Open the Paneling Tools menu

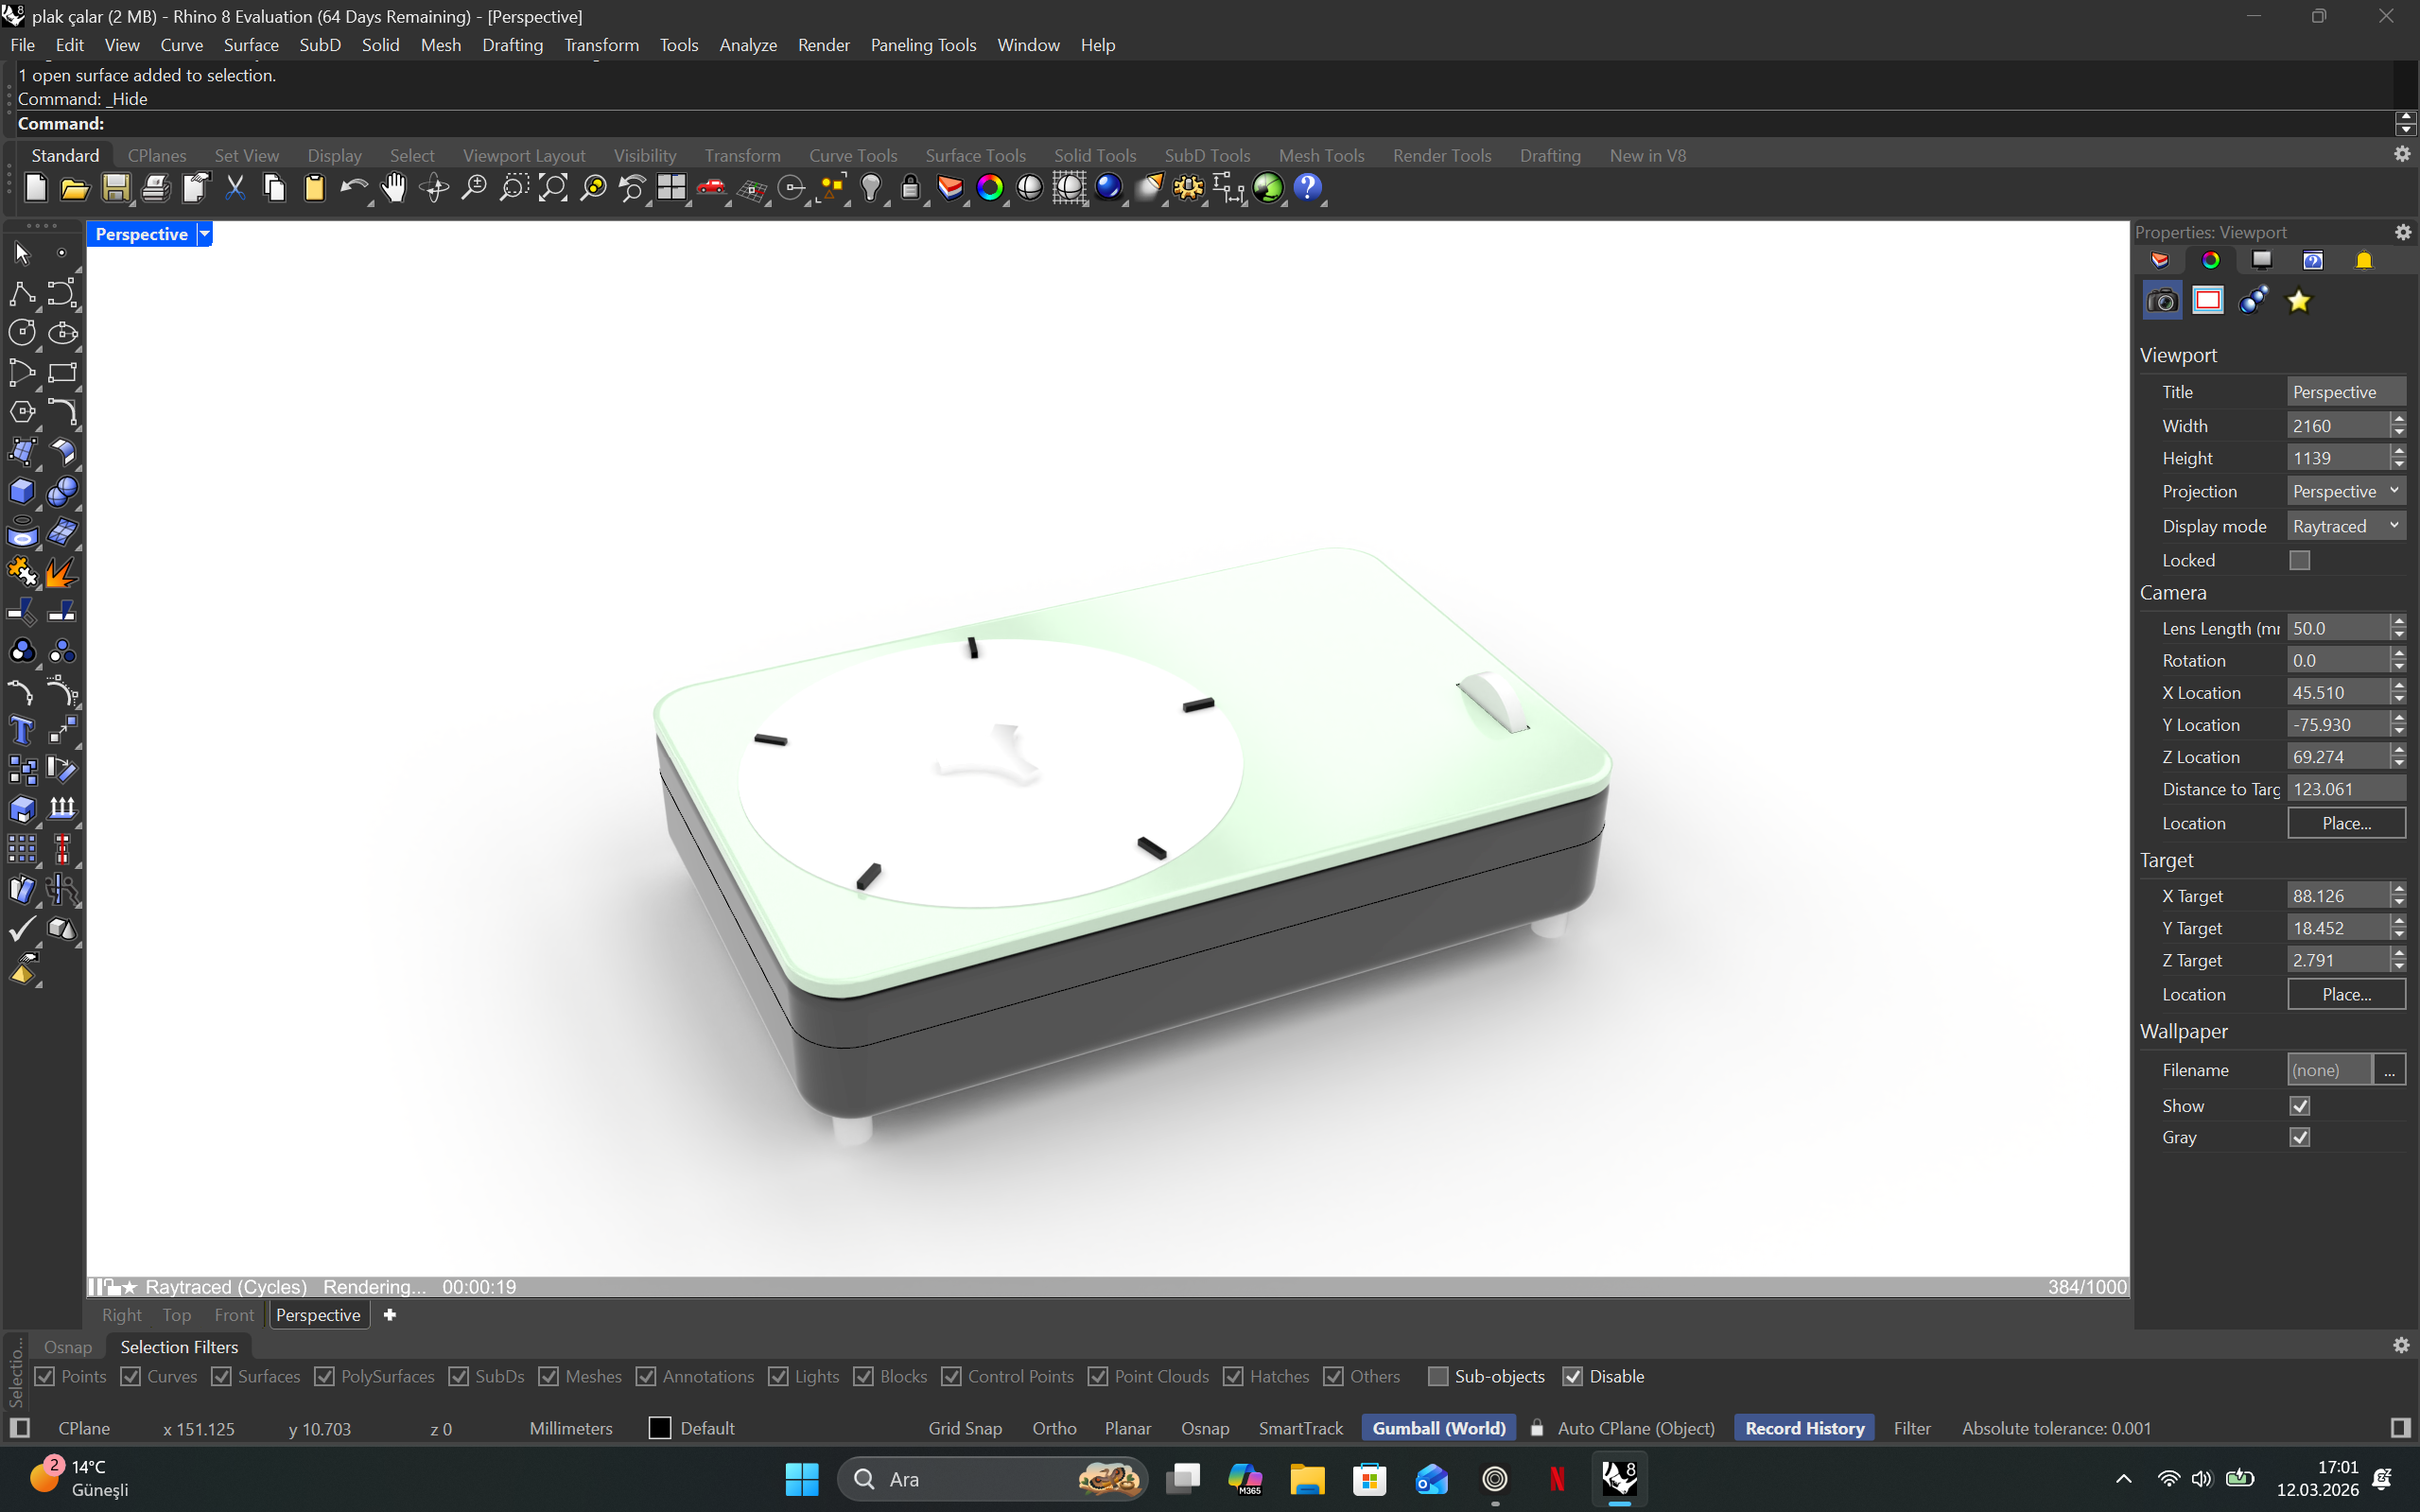pyautogui.click(x=922, y=45)
